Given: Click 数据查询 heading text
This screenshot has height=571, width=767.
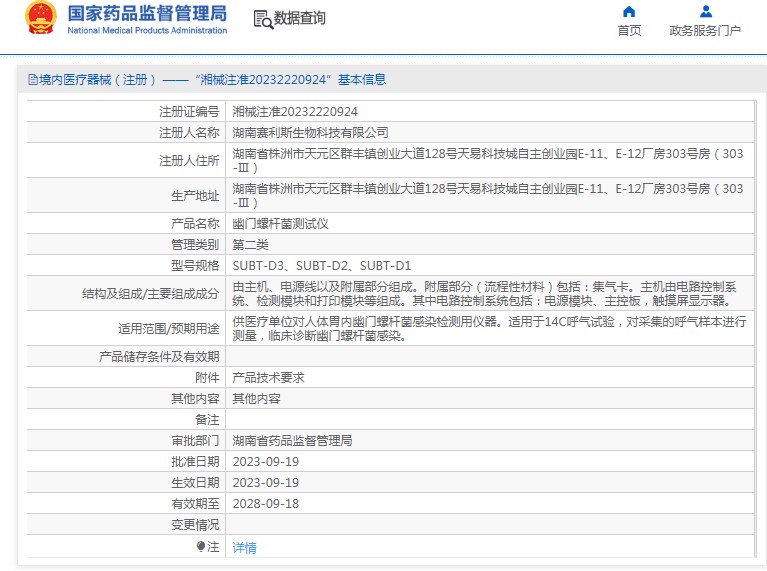Looking at the screenshot, I should [x=299, y=18].
